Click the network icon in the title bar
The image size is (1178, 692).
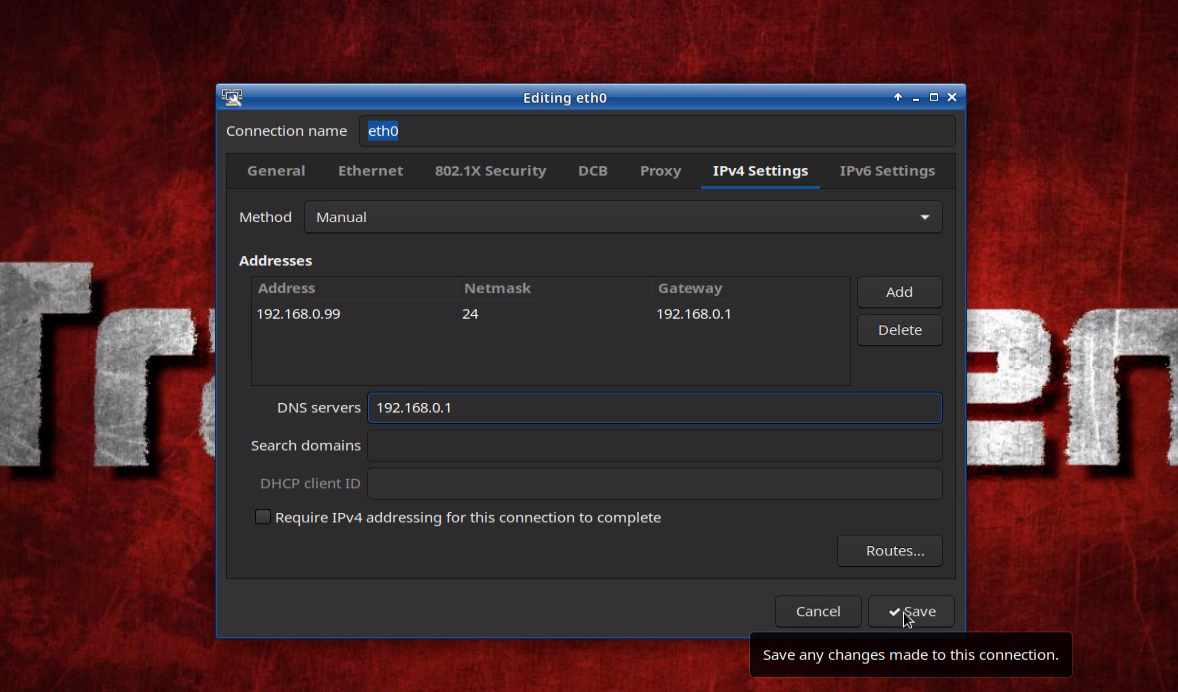point(232,97)
